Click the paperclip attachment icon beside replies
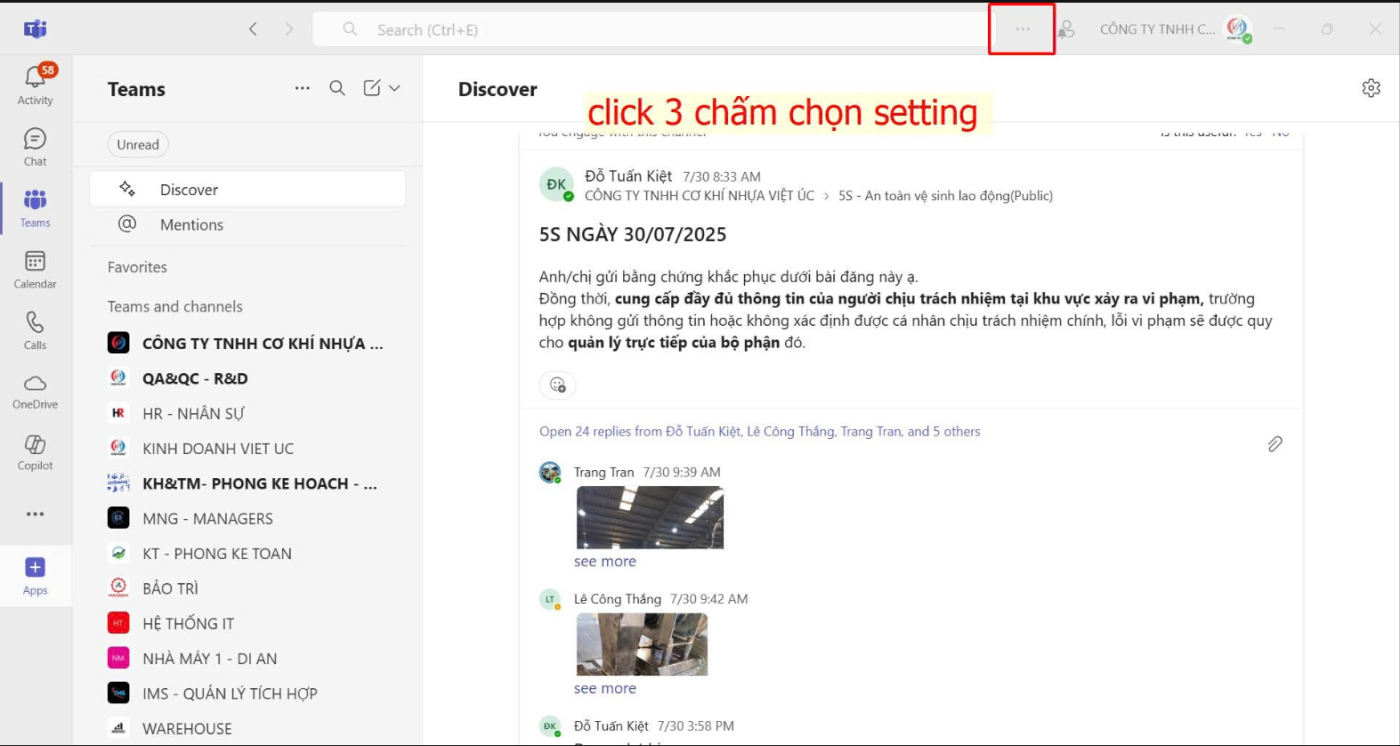The image size is (1400, 746). [x=1275, y=443]
